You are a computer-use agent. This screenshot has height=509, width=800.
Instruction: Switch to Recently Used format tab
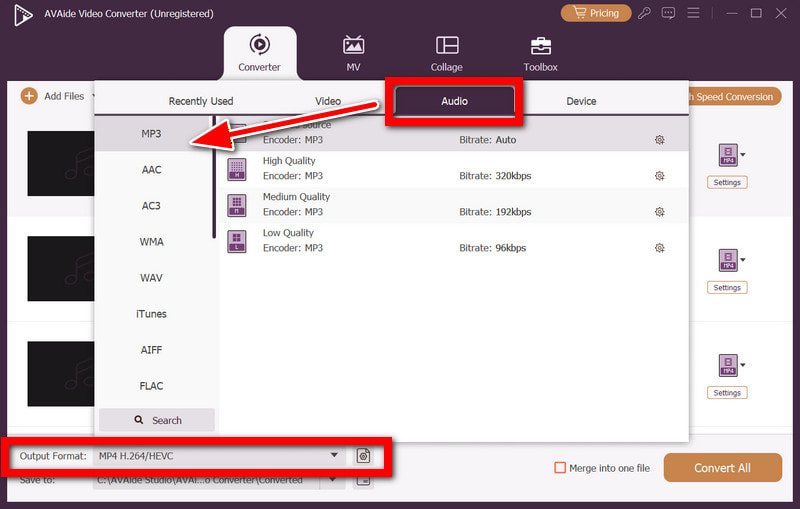pyautogui.click(x=201, y=101)
